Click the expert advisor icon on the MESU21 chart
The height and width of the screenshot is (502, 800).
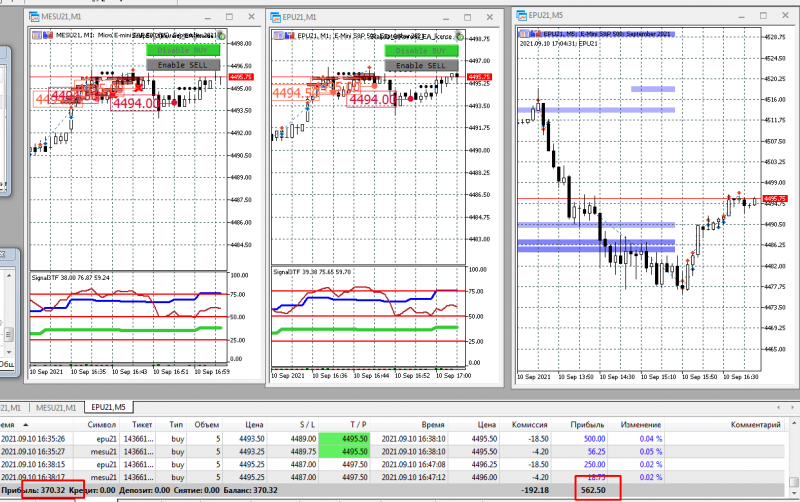click(x=221, y=36)
